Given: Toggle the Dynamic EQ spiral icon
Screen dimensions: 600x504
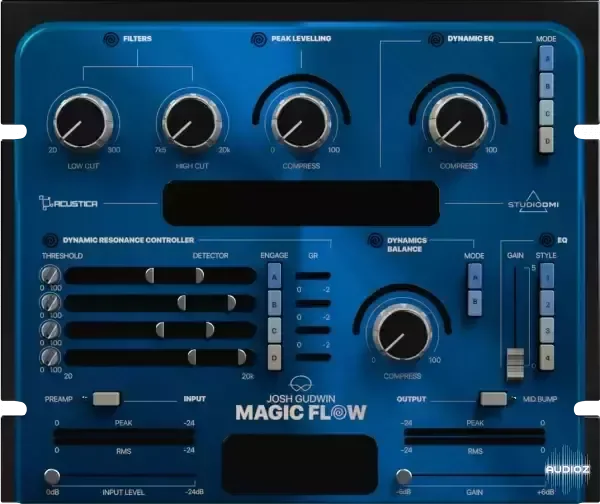Looking at the screenshot, I should tap(435, 39).
